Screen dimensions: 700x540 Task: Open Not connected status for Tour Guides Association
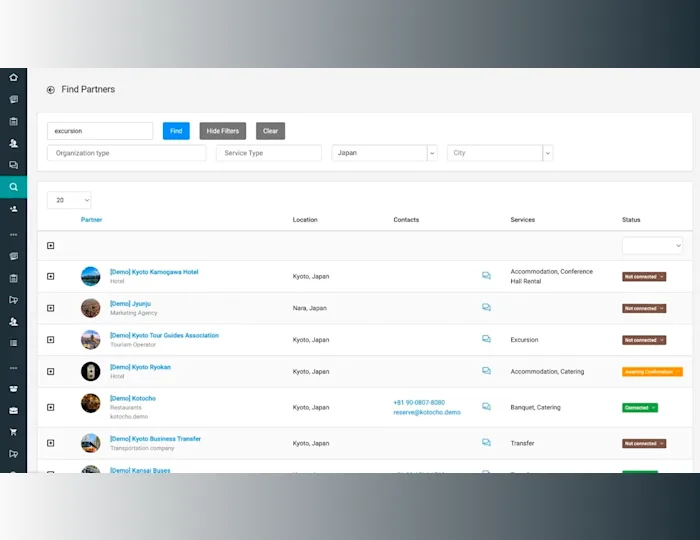(644, 340)
